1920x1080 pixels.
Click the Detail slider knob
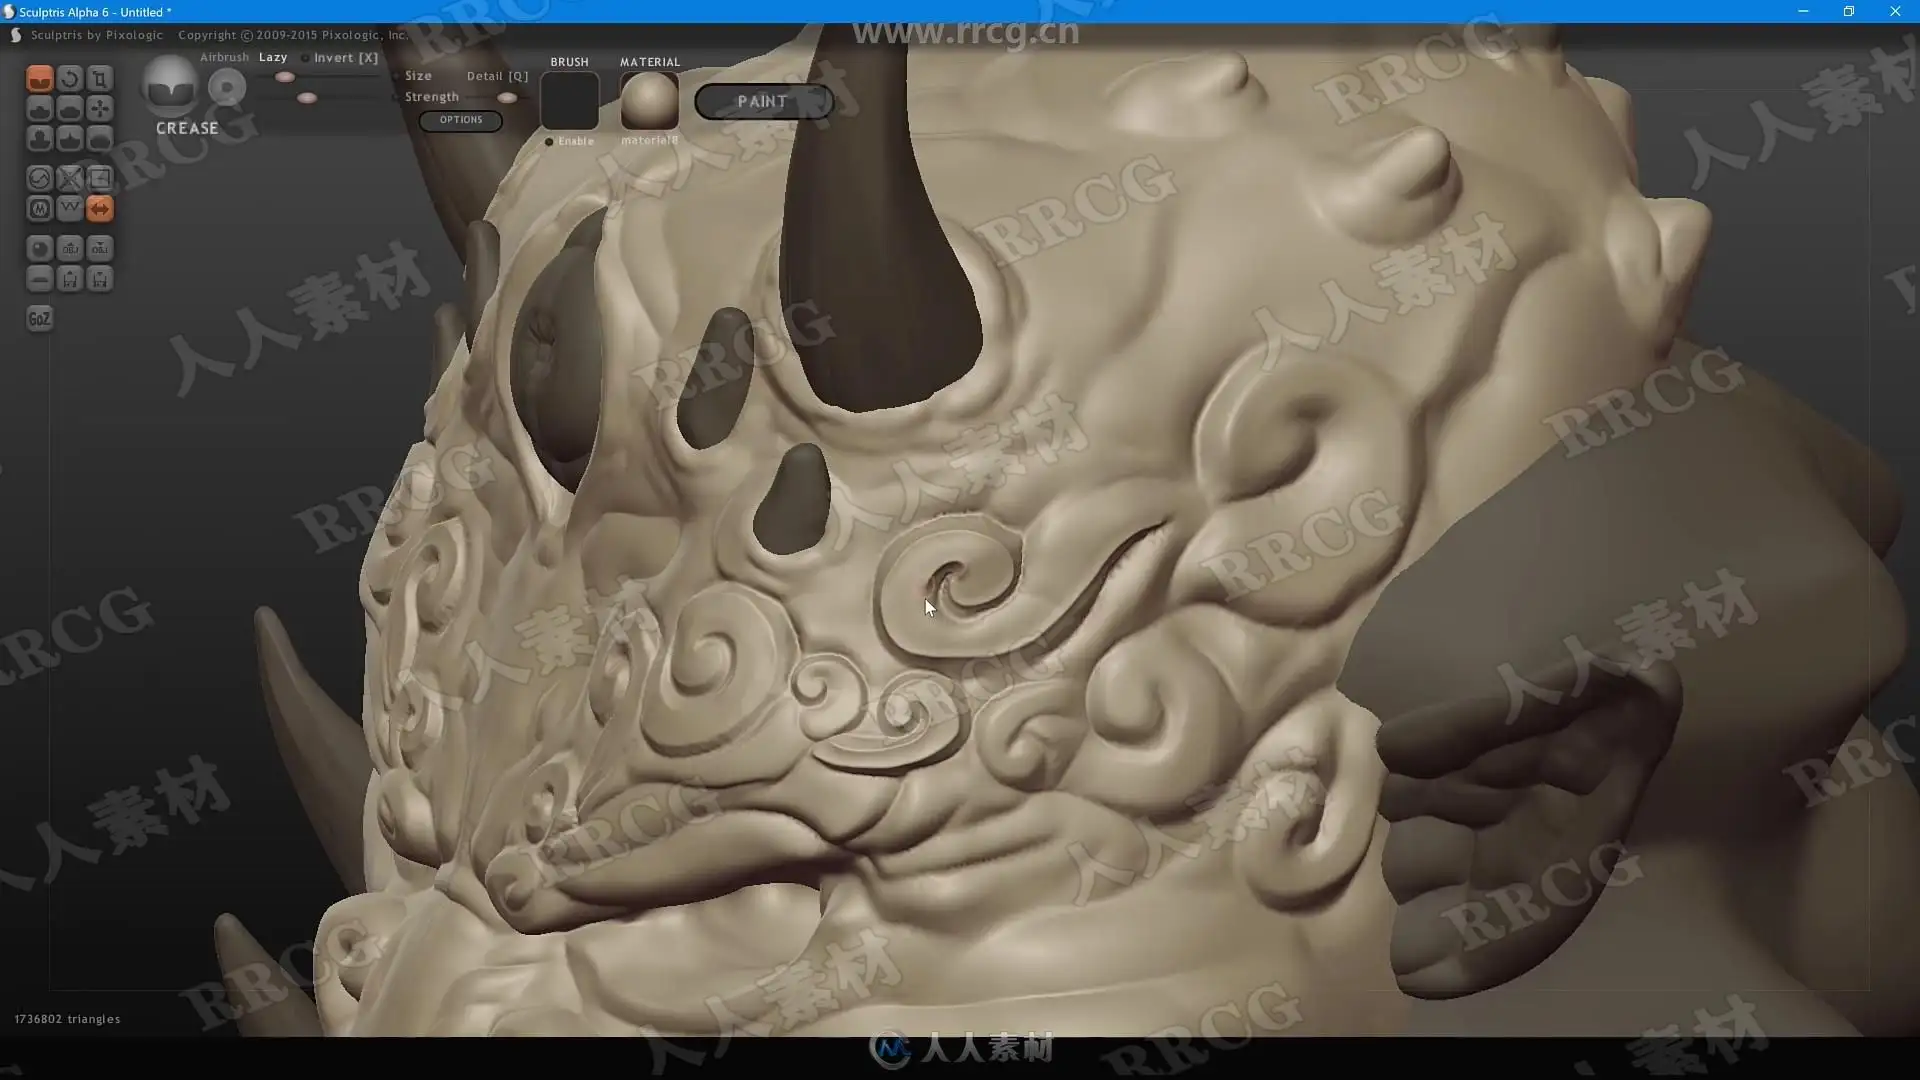tap(507, 98)
